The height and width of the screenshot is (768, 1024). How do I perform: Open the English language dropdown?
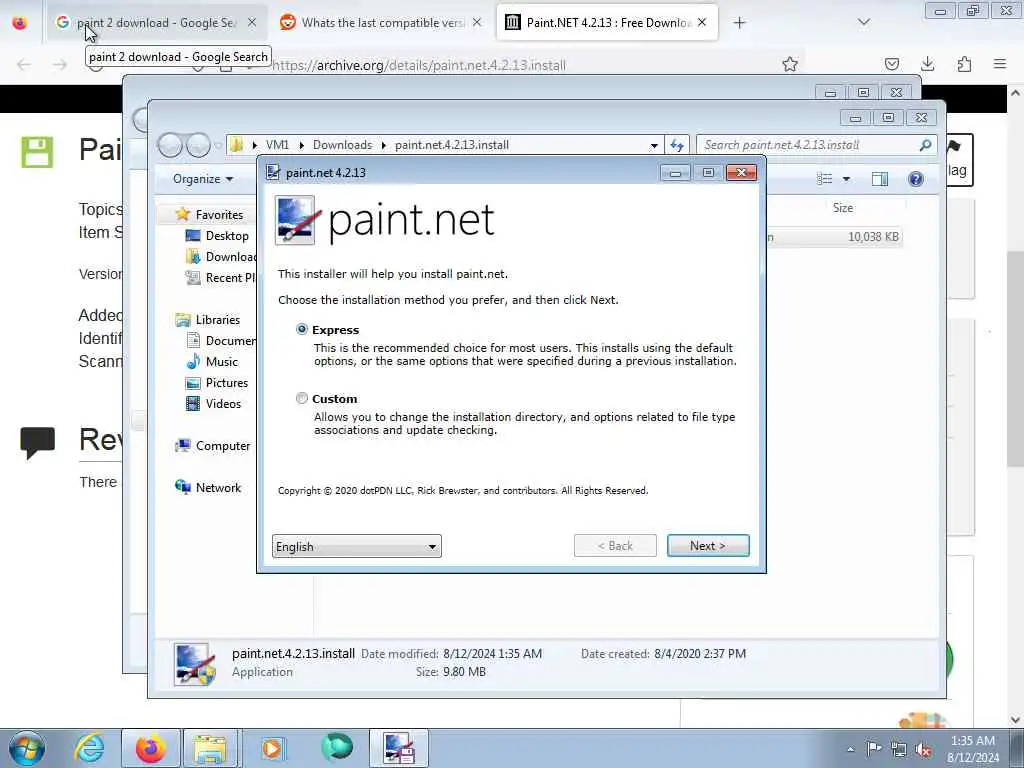point(357,546)
